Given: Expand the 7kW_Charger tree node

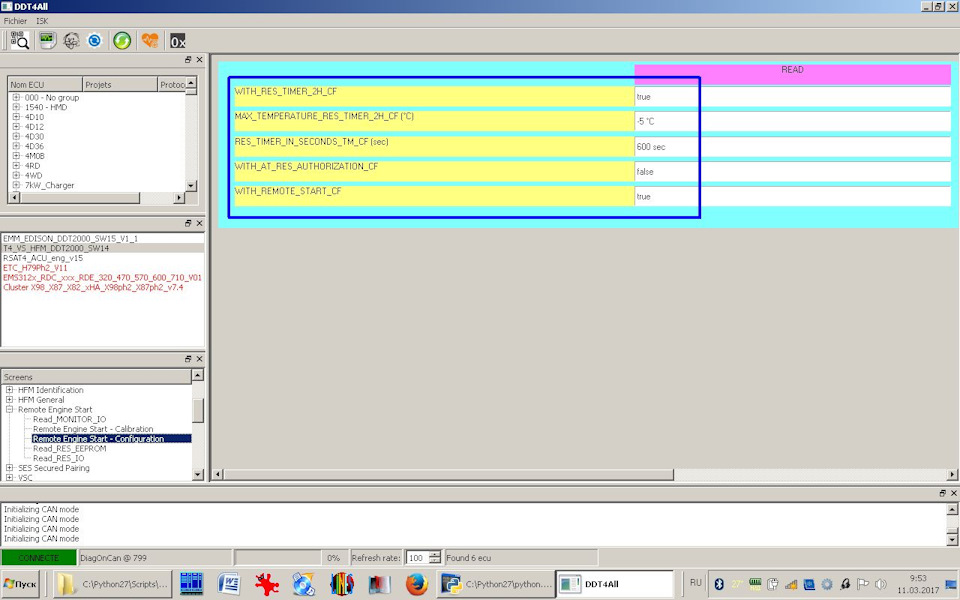Looking at the screenshot, I should [16, 185].
